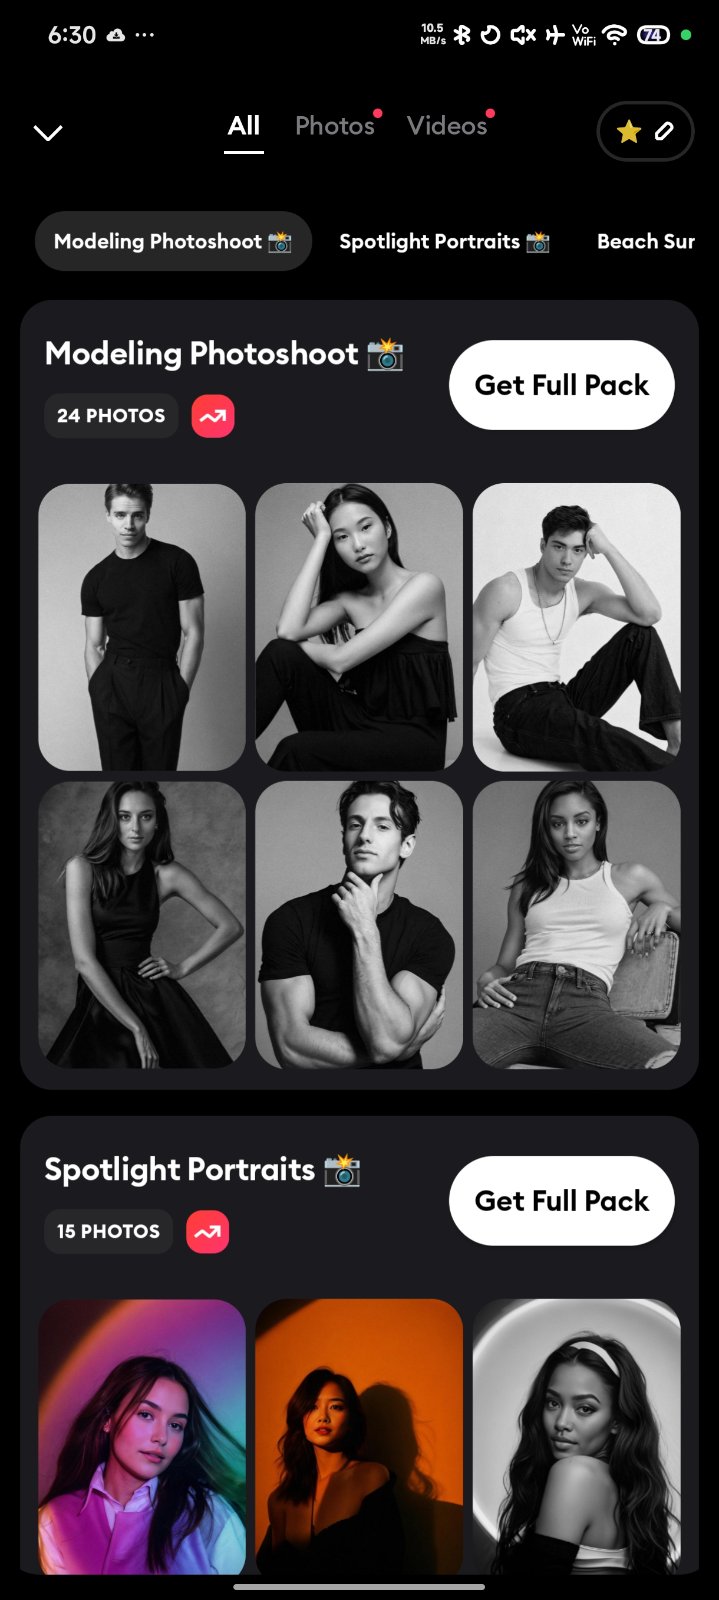This screenshot has width=719, height=1600.
Task: Open the star and pencil premium button
Action: (x=645, y=131)
